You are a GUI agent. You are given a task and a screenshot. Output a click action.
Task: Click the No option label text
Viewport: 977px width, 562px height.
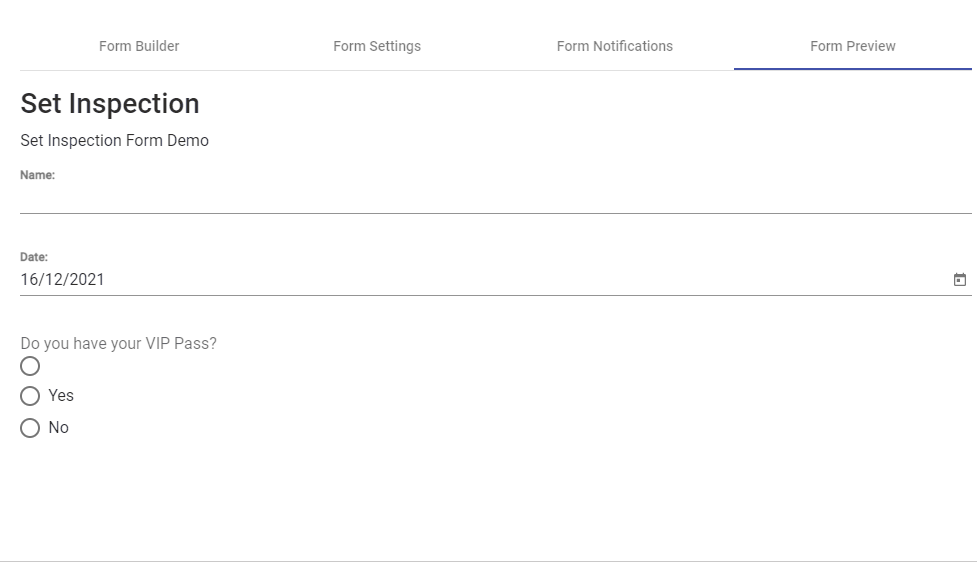[59, 428]
